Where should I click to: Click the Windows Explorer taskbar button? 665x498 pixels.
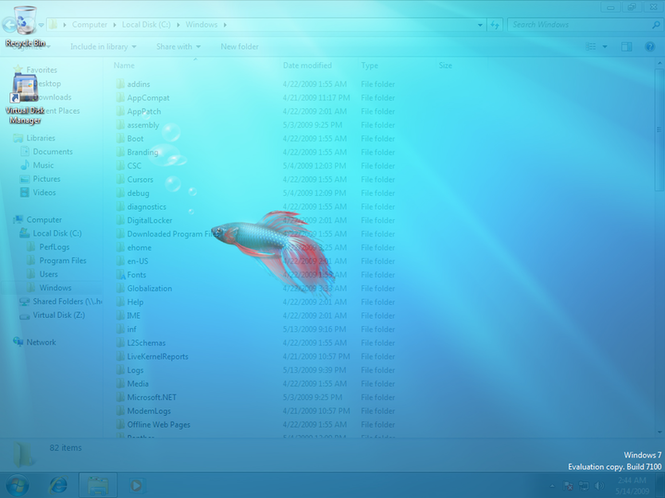[x=98, y=485]
